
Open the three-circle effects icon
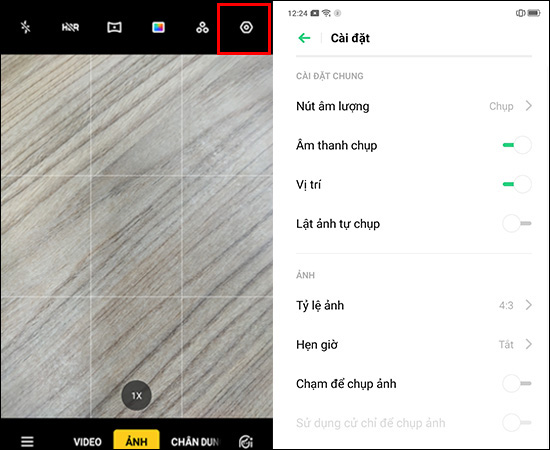pyautogui.click(x=202, y=27)
